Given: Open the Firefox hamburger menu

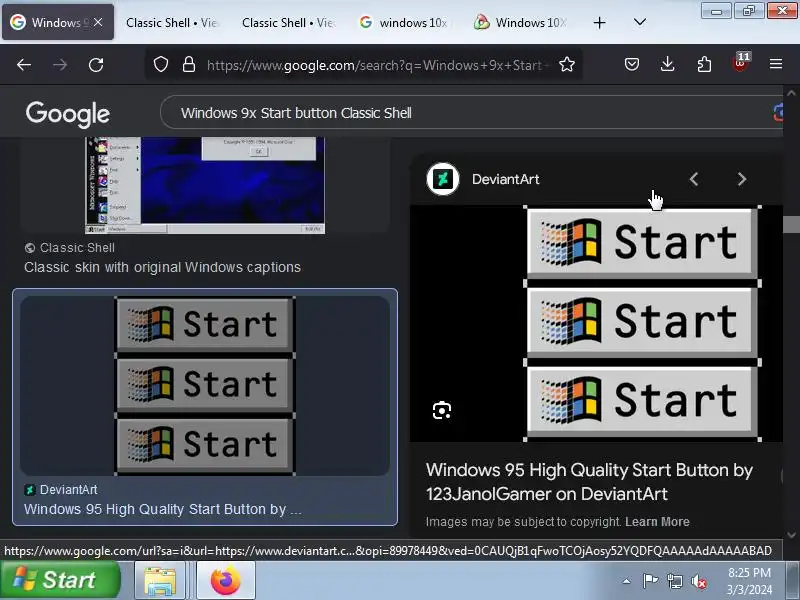Looking at the screenshot, I should (776, 64).
